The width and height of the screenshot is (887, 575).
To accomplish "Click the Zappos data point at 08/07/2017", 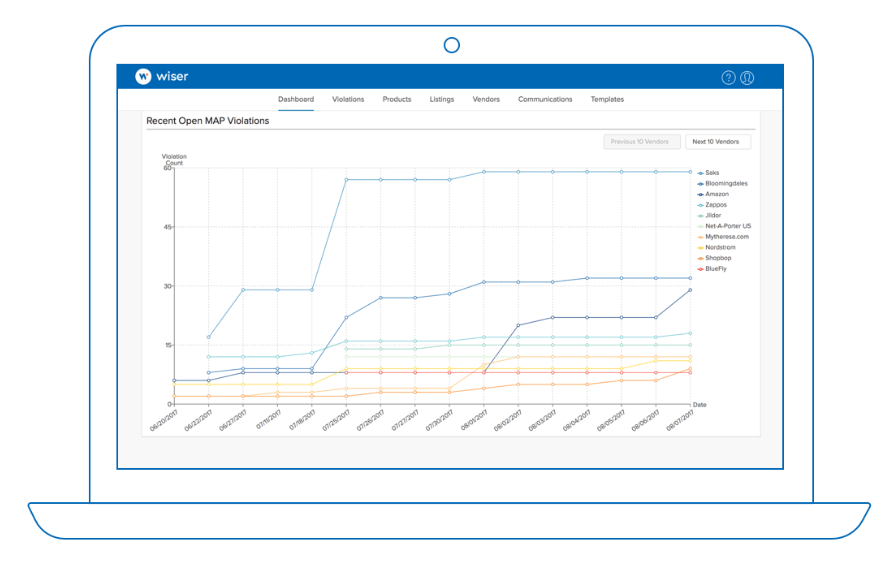I will 690,333.
